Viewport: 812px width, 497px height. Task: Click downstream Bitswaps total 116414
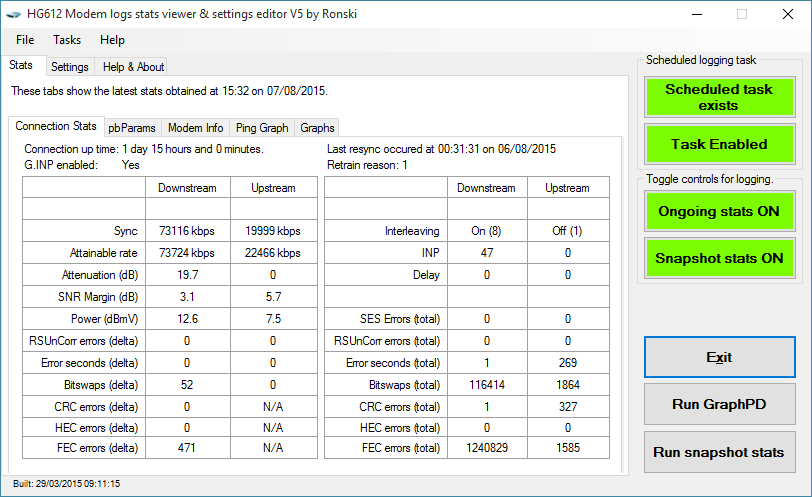coord(487,385)
